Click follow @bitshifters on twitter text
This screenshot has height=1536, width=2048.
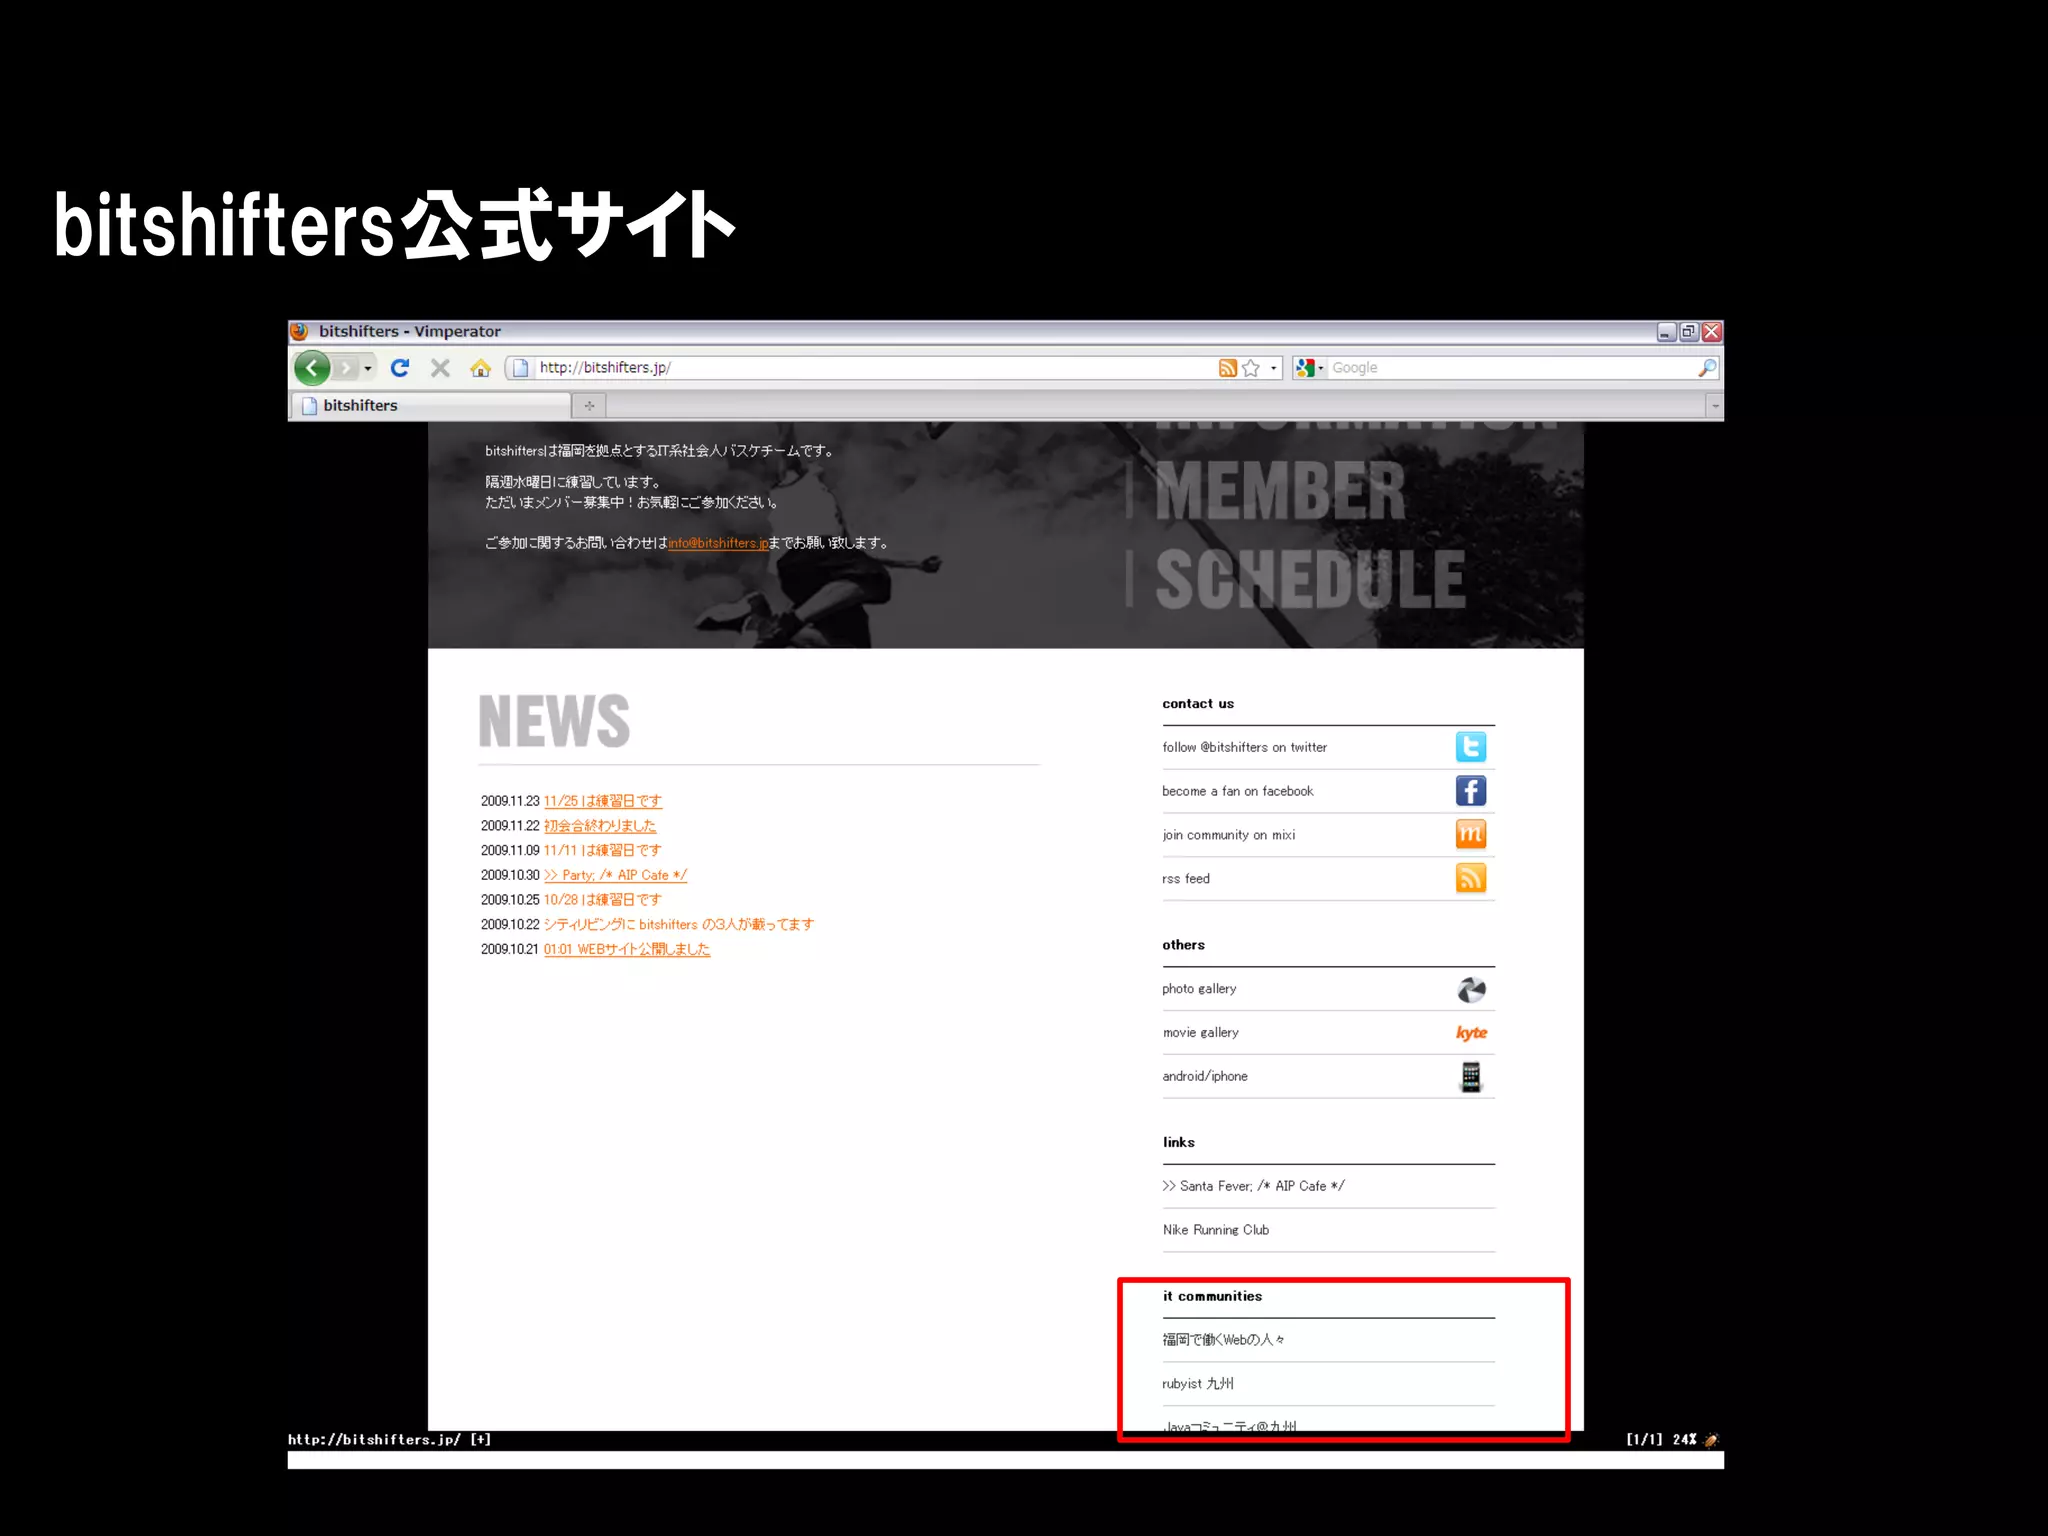point(1244,747)
